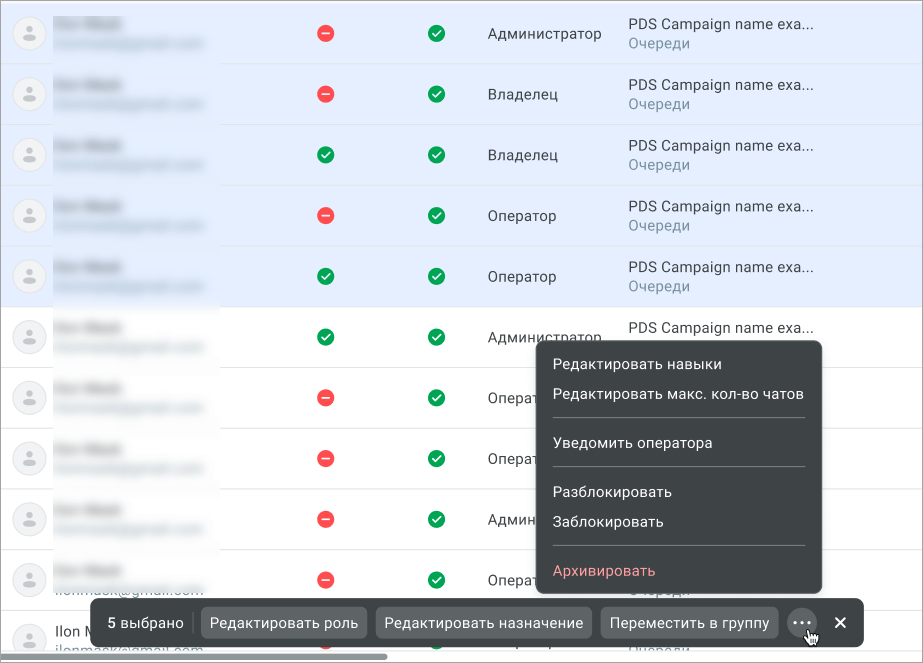Click the second green check icon in the top Администратор row

click(436, 34)
